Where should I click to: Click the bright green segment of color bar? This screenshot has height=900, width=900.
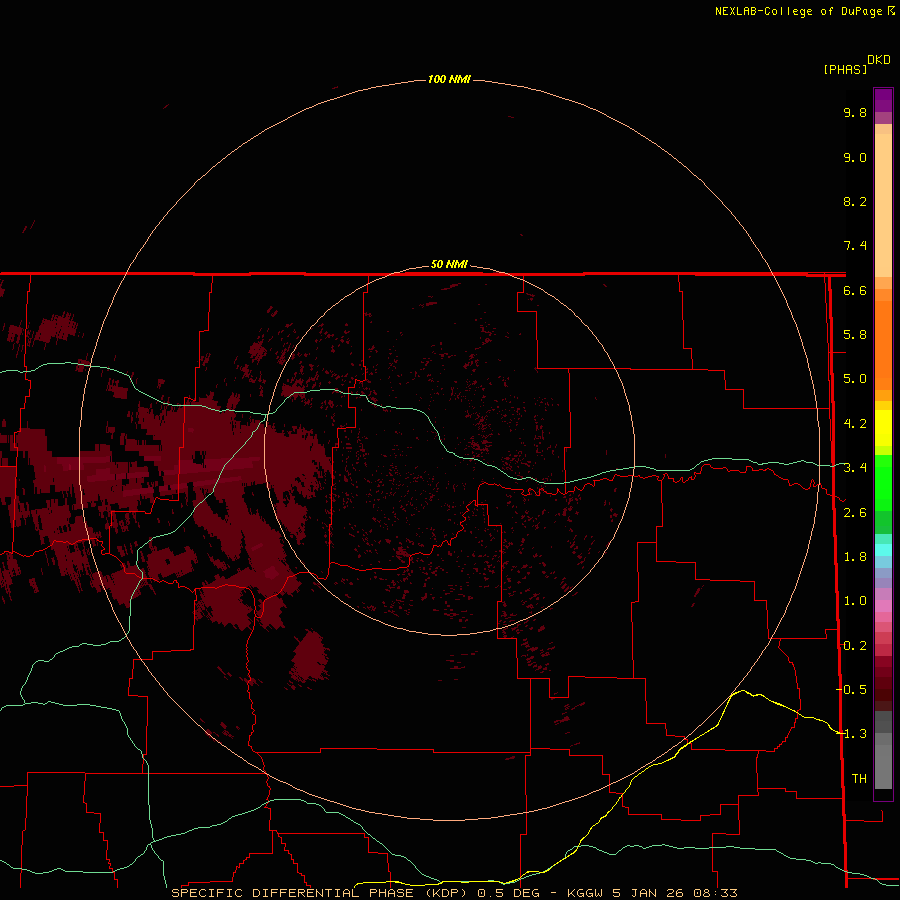point(883,482)
